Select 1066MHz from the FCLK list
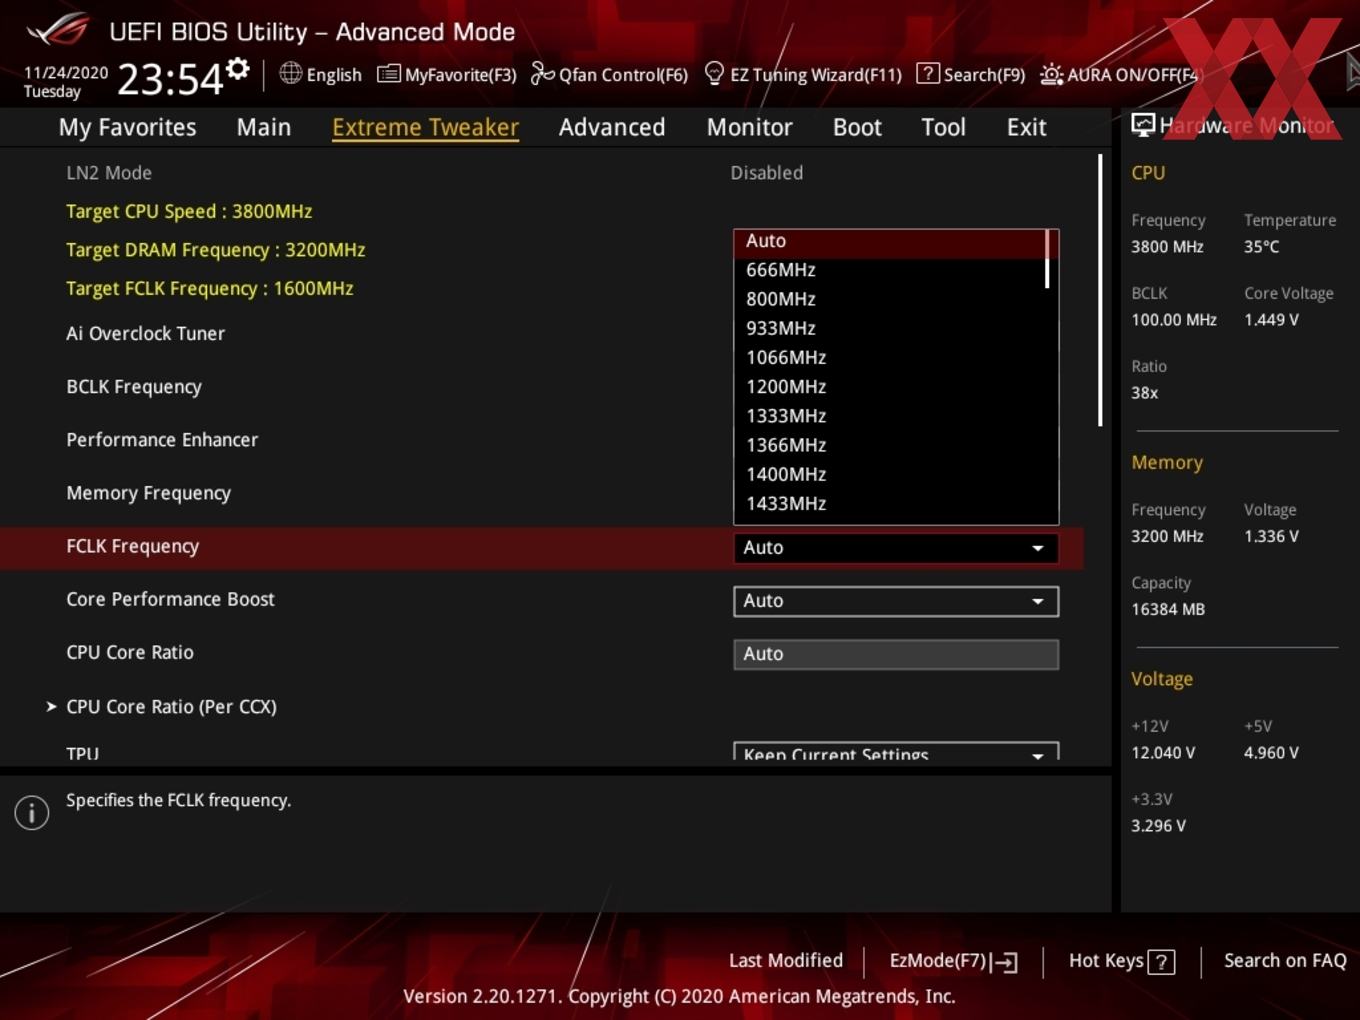Viewport: 1360px width, 1020px height. point(890,357)
